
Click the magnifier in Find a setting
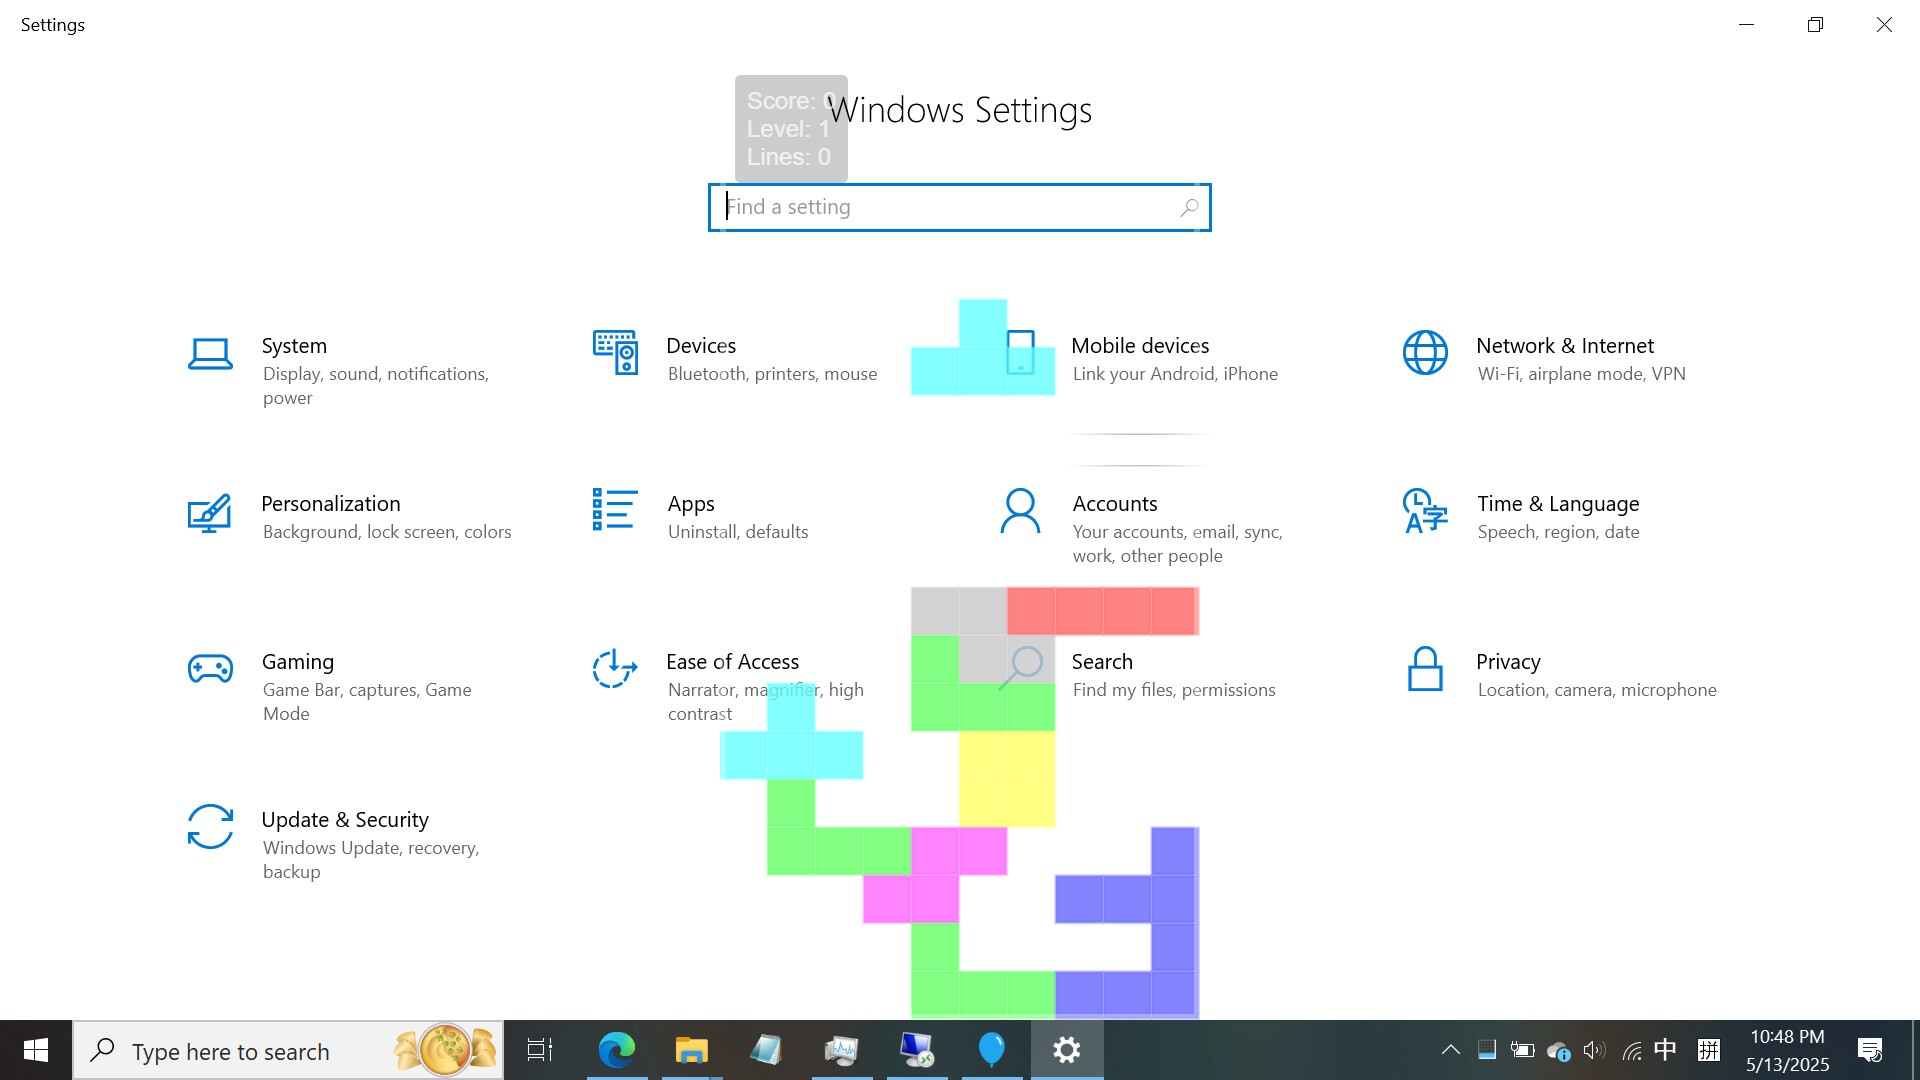(1188, 207)
